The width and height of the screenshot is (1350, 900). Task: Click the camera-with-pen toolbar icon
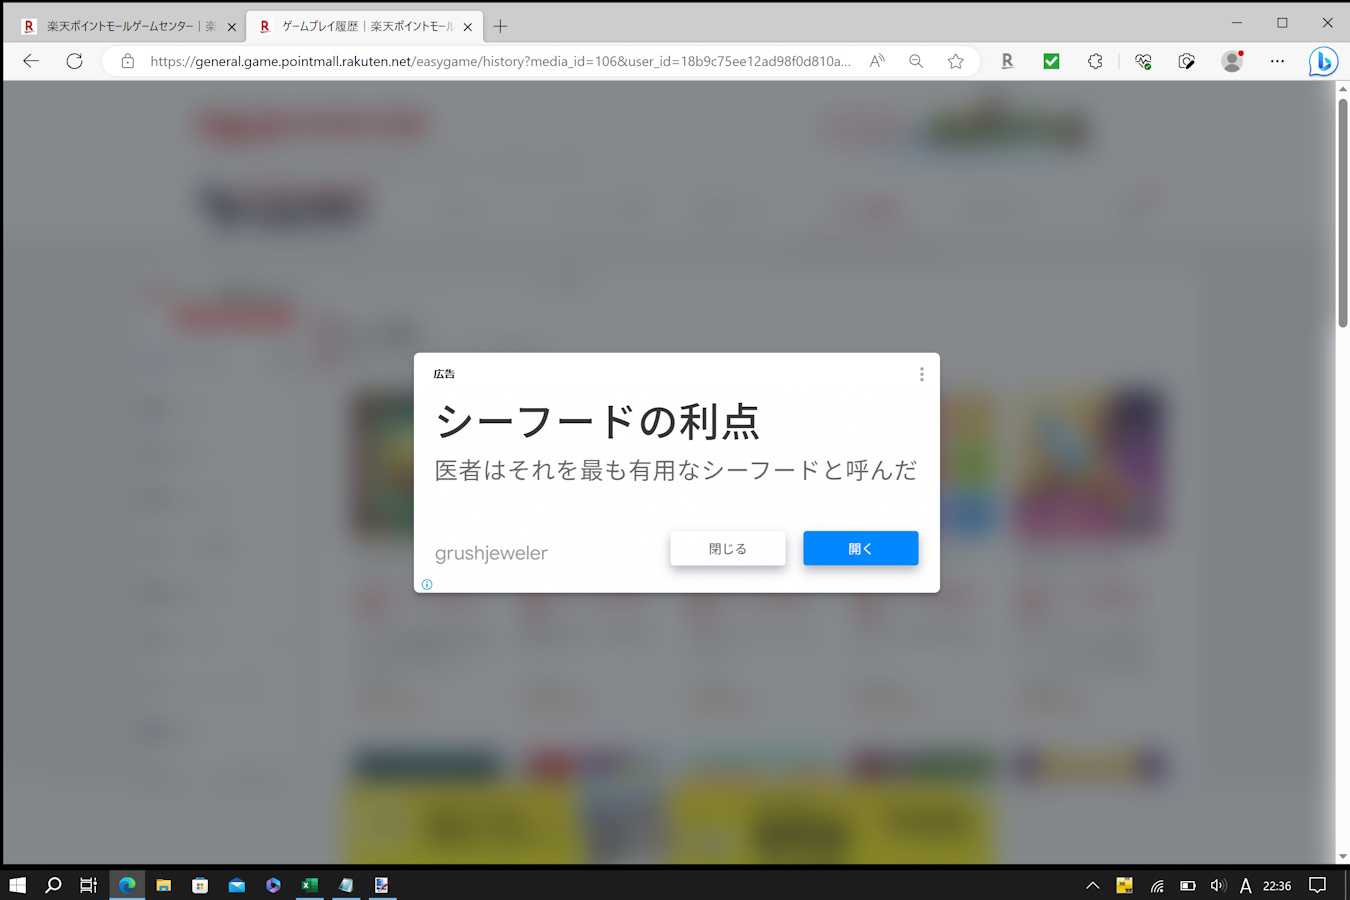[x=1187, y=61]
